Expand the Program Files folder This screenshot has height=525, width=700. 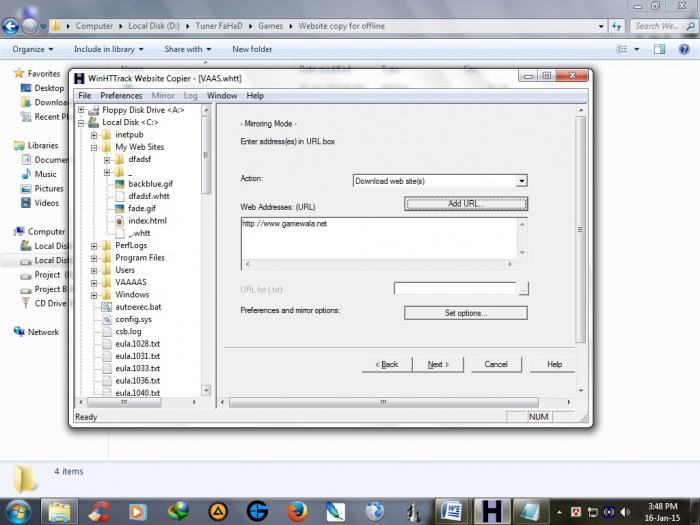point(94,258)
